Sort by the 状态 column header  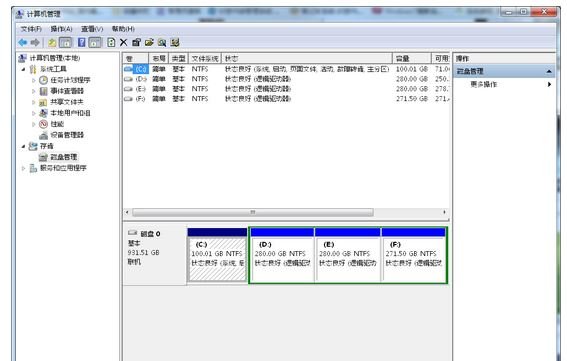307,59
